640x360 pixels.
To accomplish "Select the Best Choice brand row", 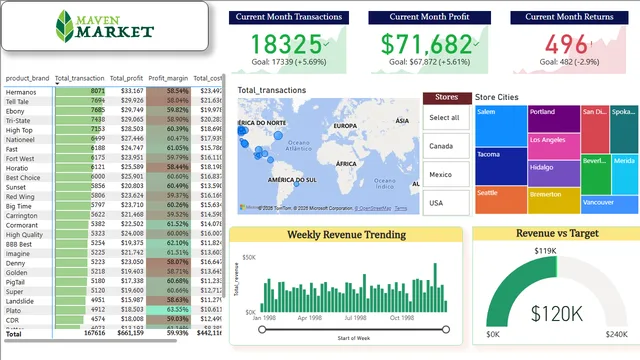I will 113,178.
